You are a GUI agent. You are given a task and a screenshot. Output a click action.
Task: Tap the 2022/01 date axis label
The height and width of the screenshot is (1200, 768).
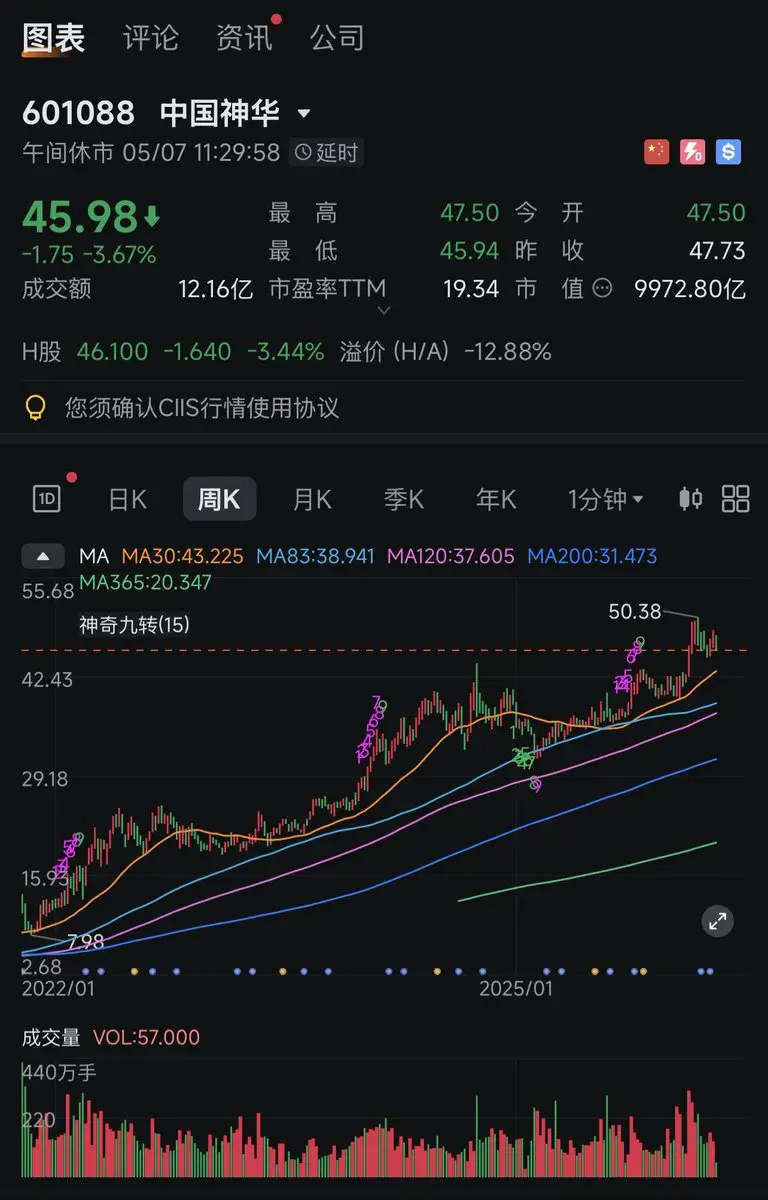pyautogui.click(x=58, y=988)
